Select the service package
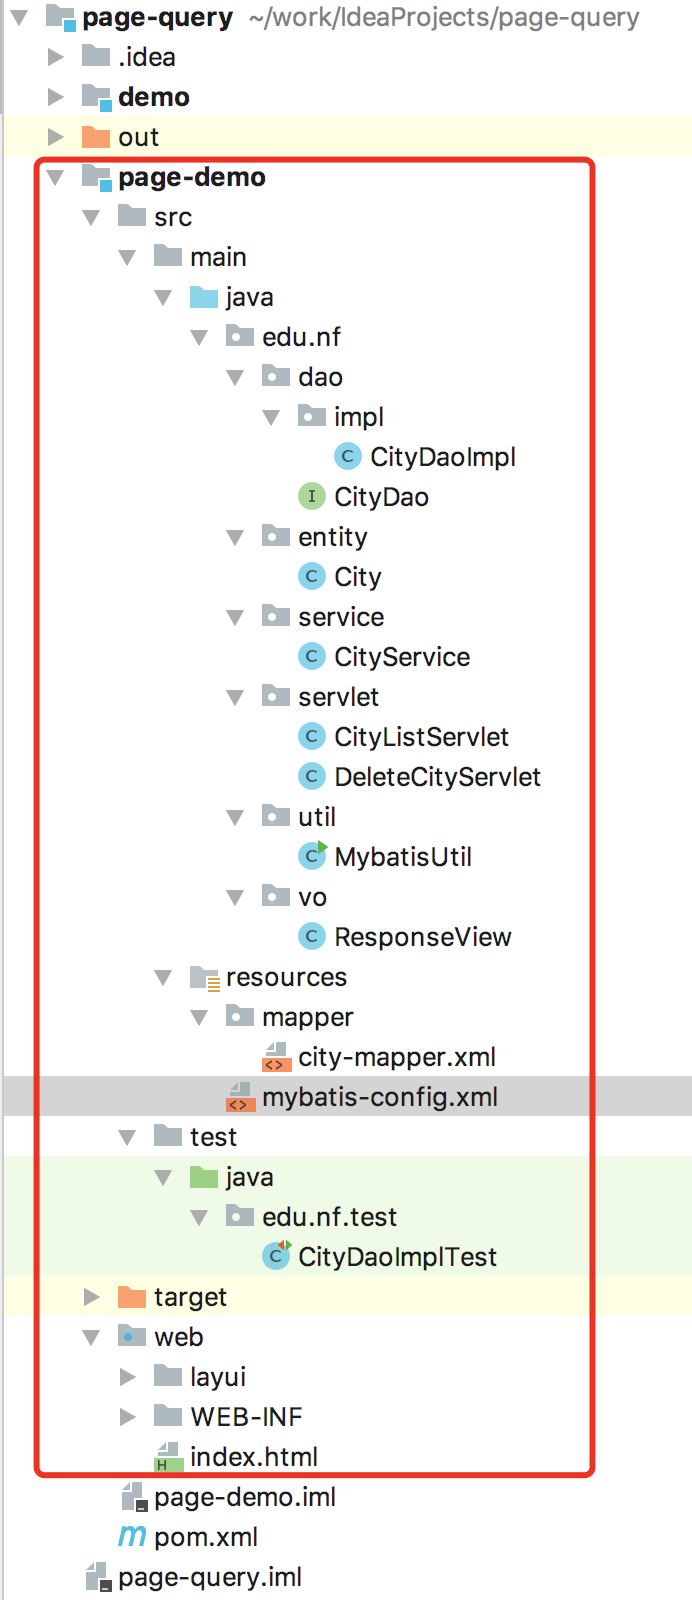The image size is (692, 1600). pyautogui.click(x=341, y=617)
